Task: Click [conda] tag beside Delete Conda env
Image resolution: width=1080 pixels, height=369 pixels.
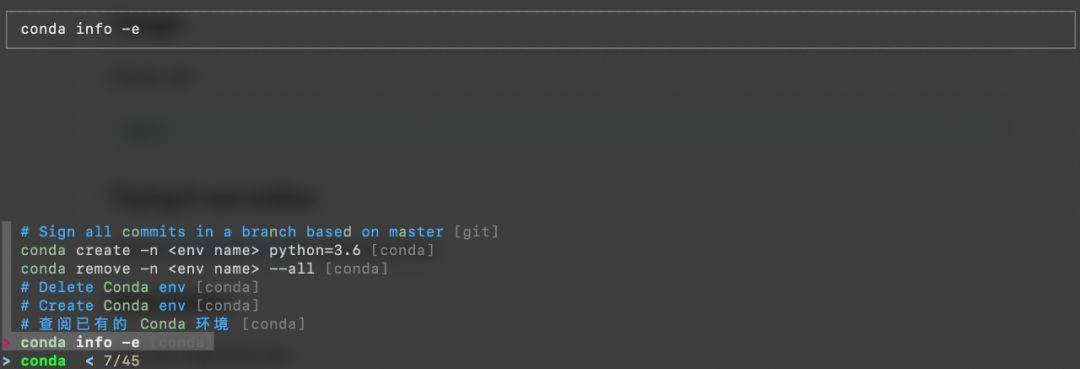Action: (227, 287)
